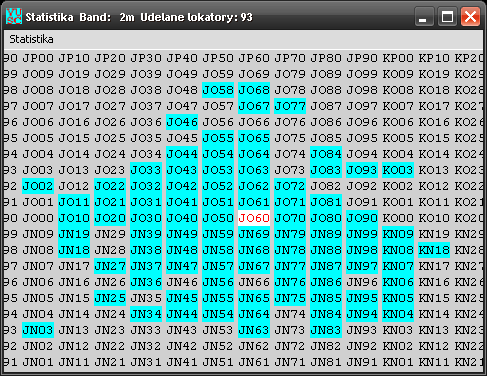Click locator cell JO33

click(146, 170)
